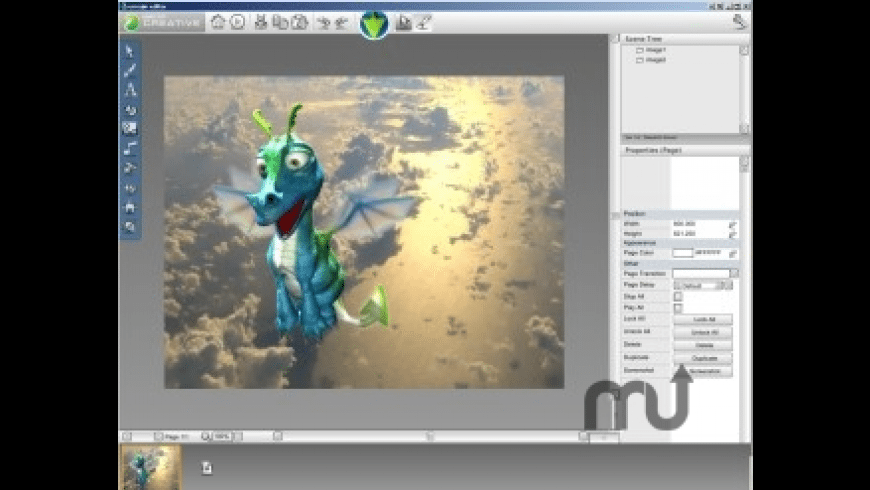This screenshot has width=870, height=490.
Task: Select the line drawing tool
Action: point(130,70)
